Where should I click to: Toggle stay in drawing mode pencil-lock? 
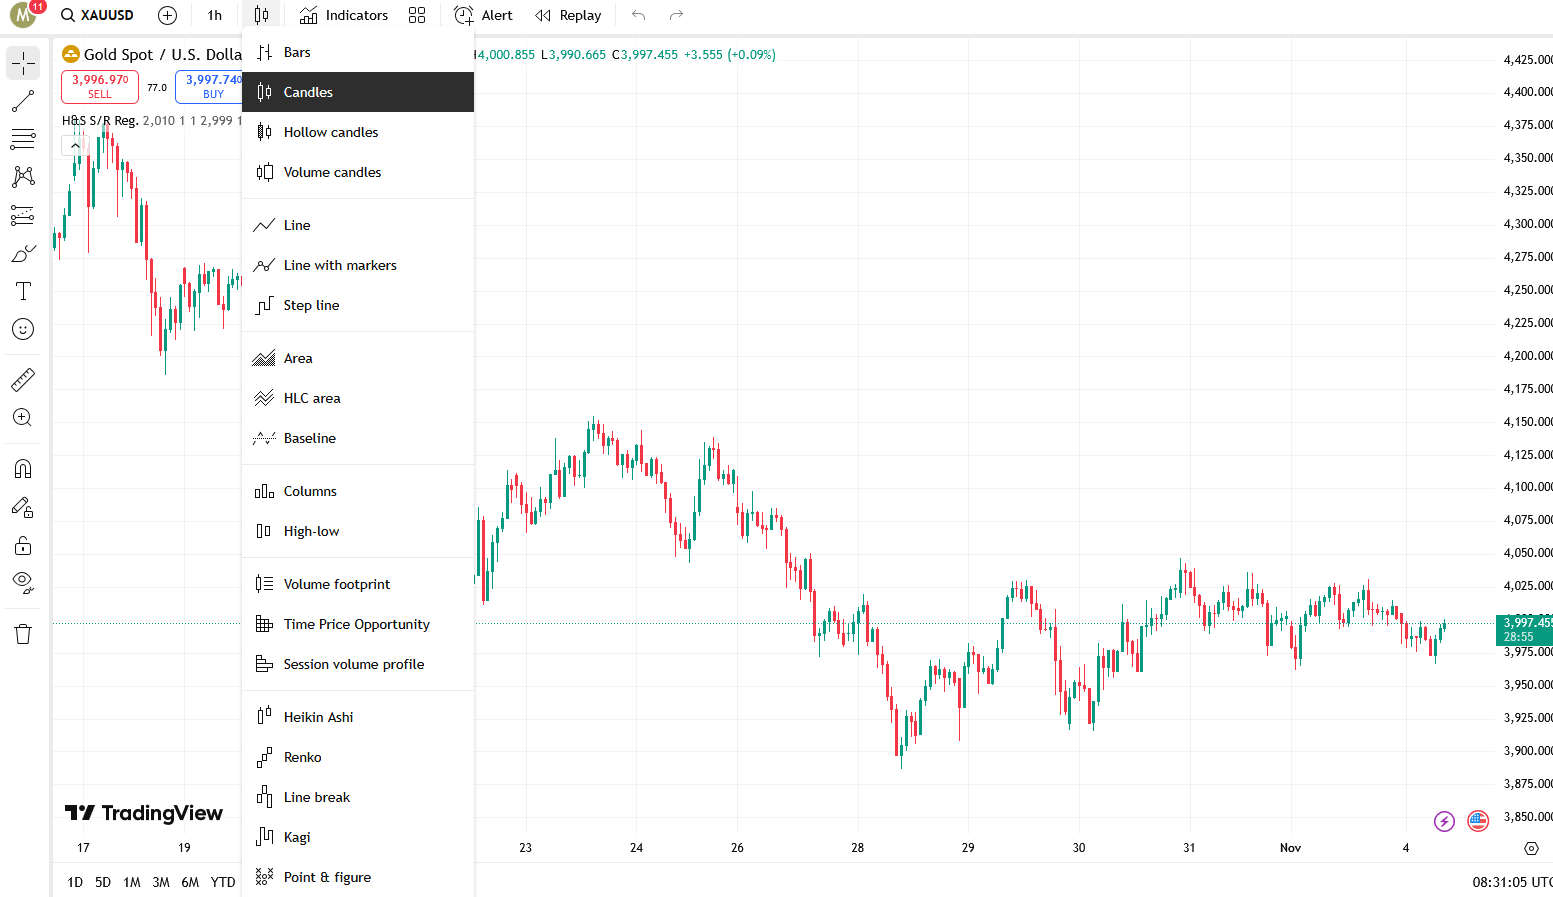(x=23, y=508)
